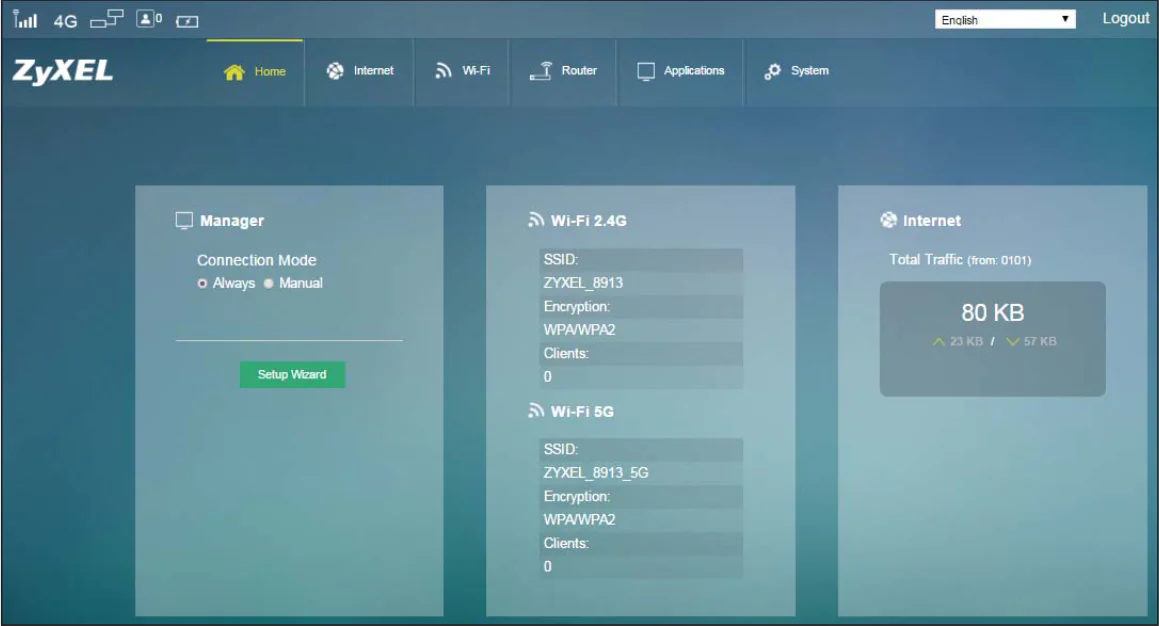Image resolution: width=1159 pixels, height=626 pixels.
Task: Open the Router menu tab
Action: point(563,71)
